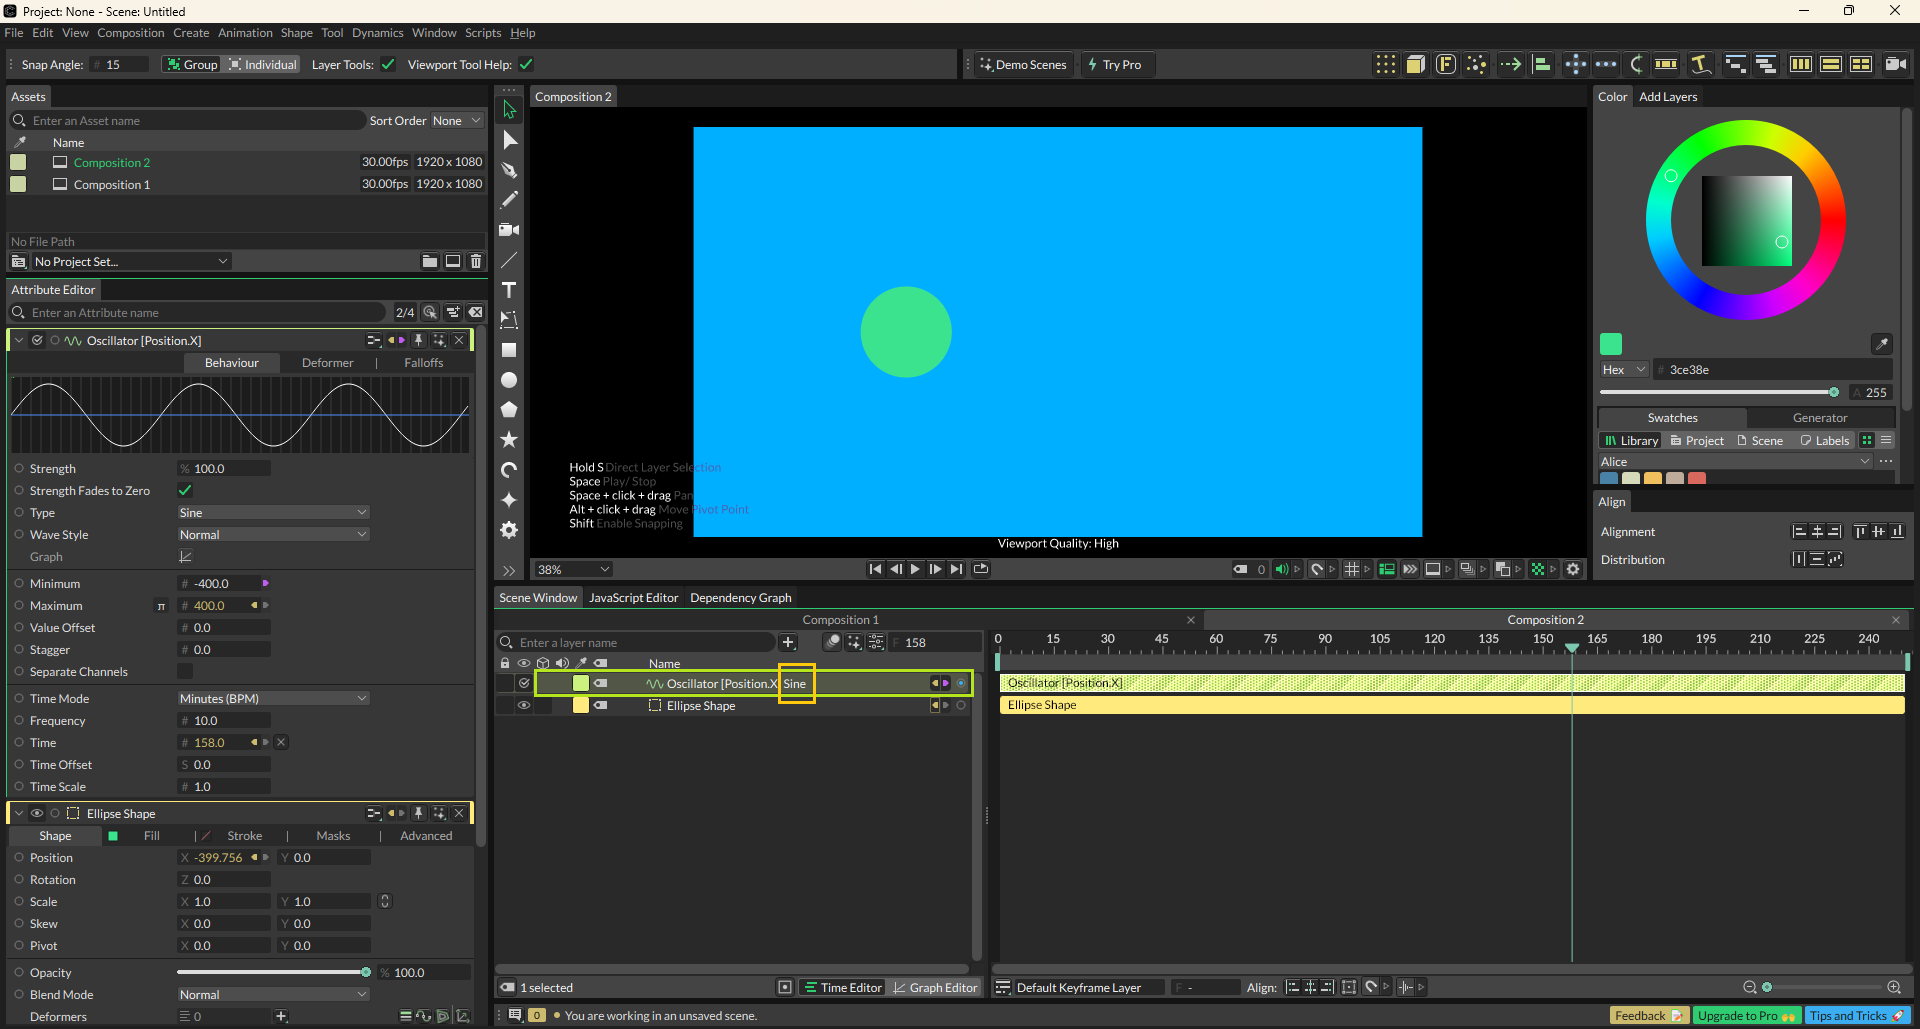Click the color eyedropper icon
This screenshot has height=1029, width=1920.
tap(1881, 344)
